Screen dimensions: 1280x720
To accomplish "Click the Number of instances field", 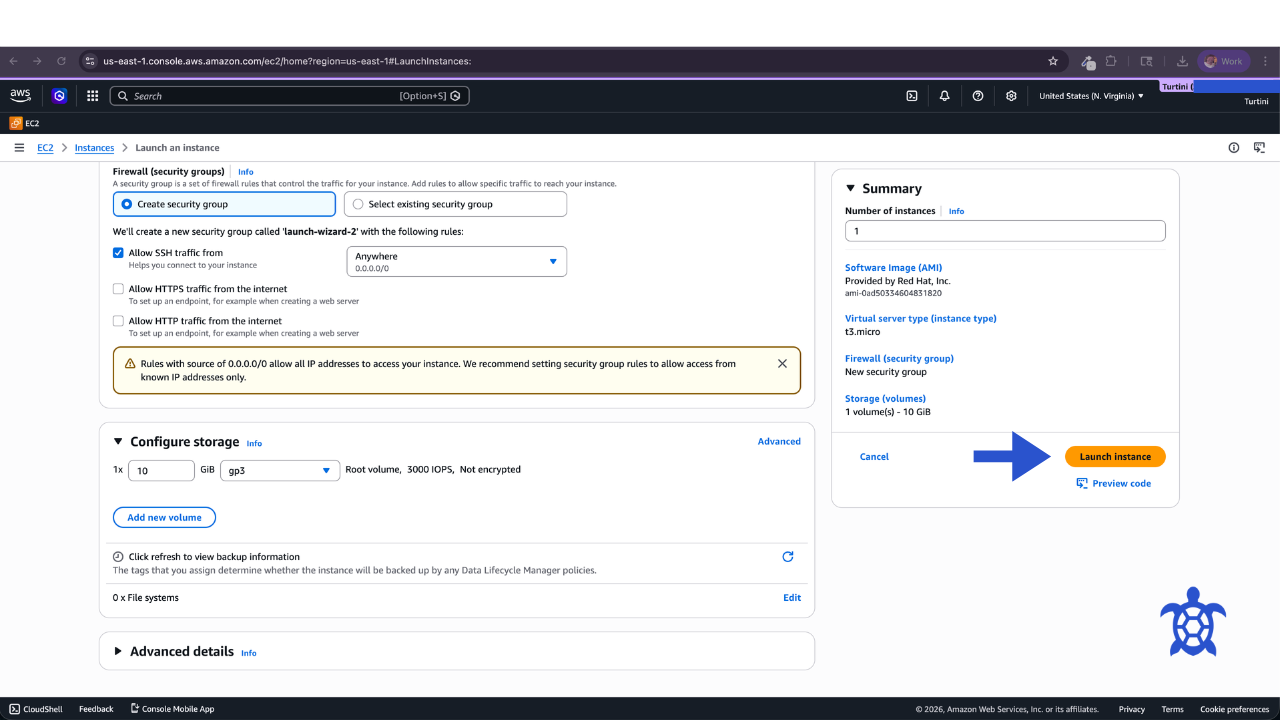I will 1005,231.
